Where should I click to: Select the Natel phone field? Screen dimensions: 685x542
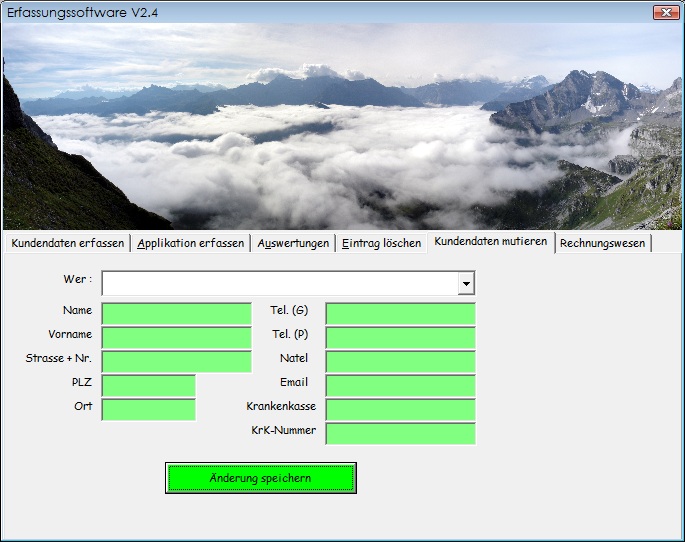pyautogui.click(x=400, y=362)
